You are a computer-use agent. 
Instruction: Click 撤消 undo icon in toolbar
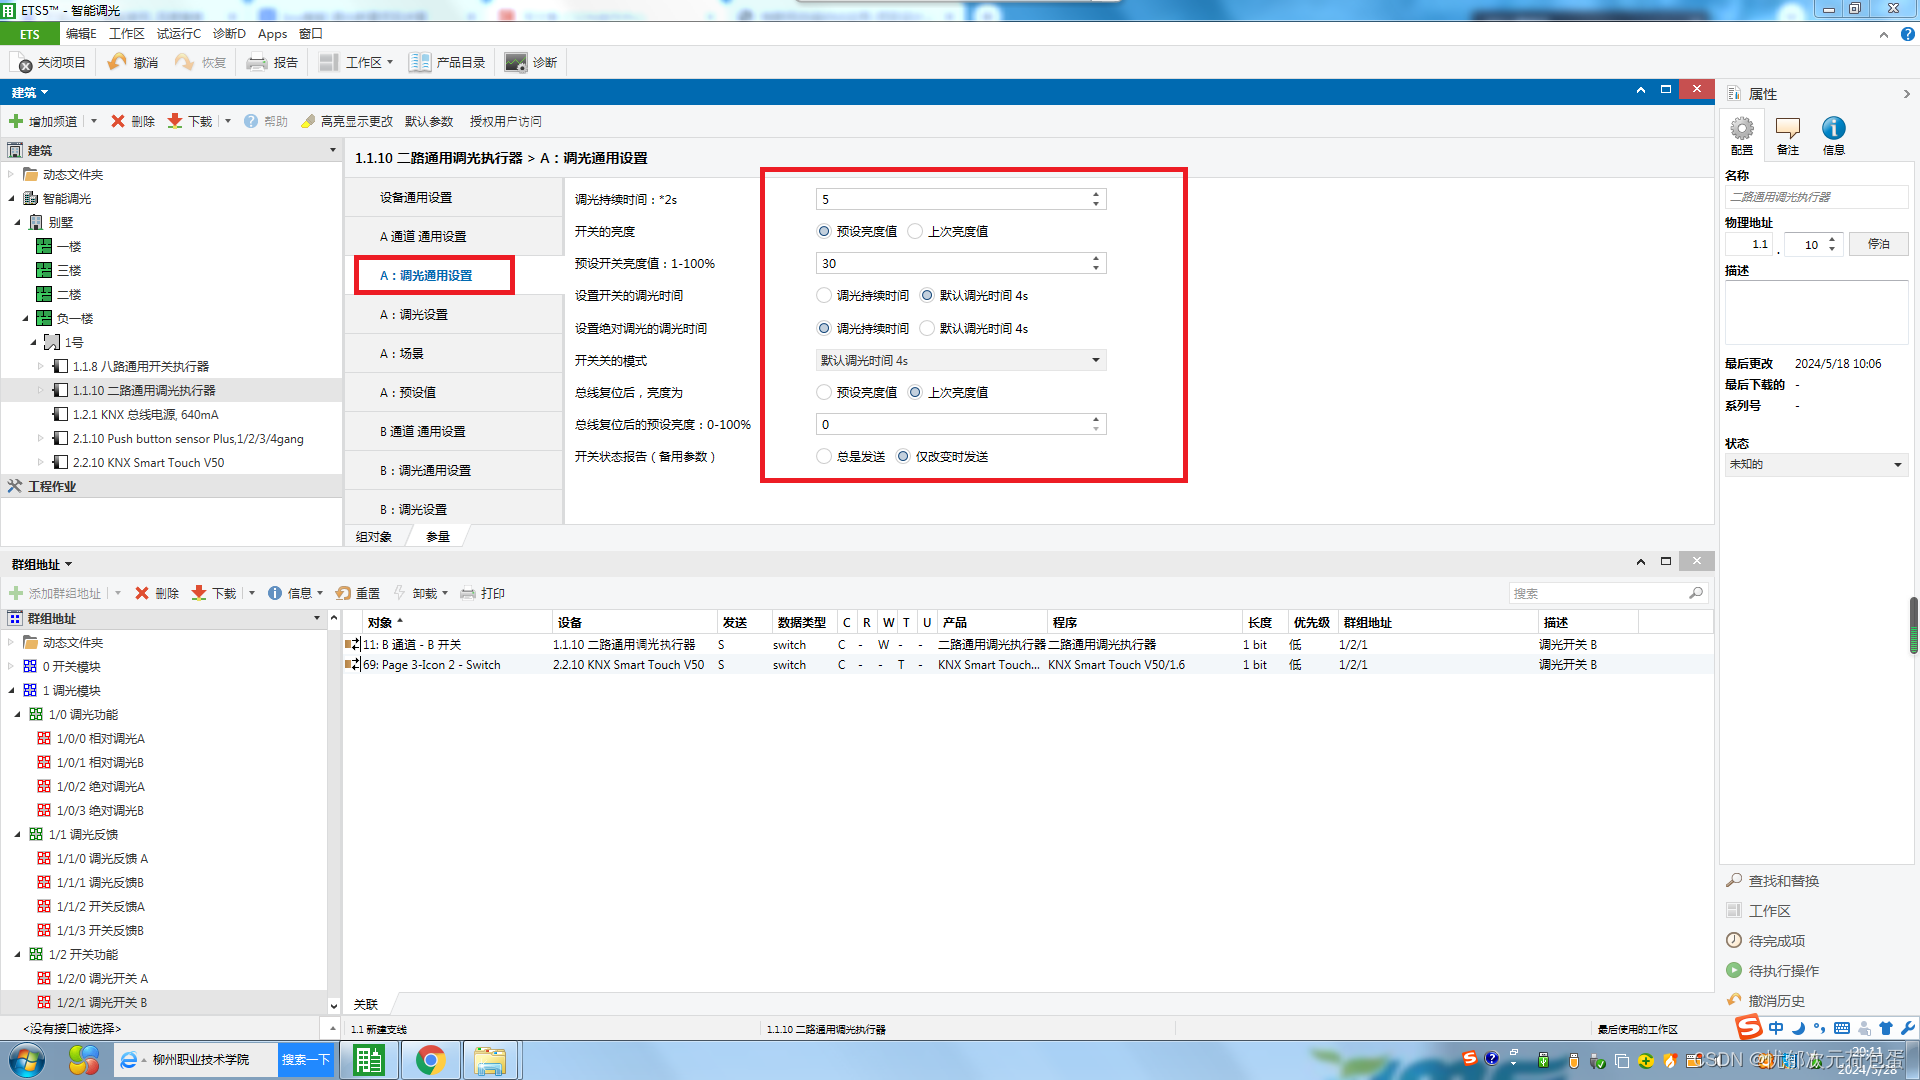[x=118, y=62]
